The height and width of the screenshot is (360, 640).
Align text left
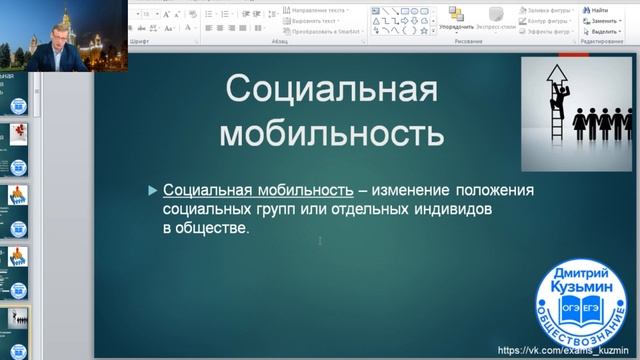[209, 28]
